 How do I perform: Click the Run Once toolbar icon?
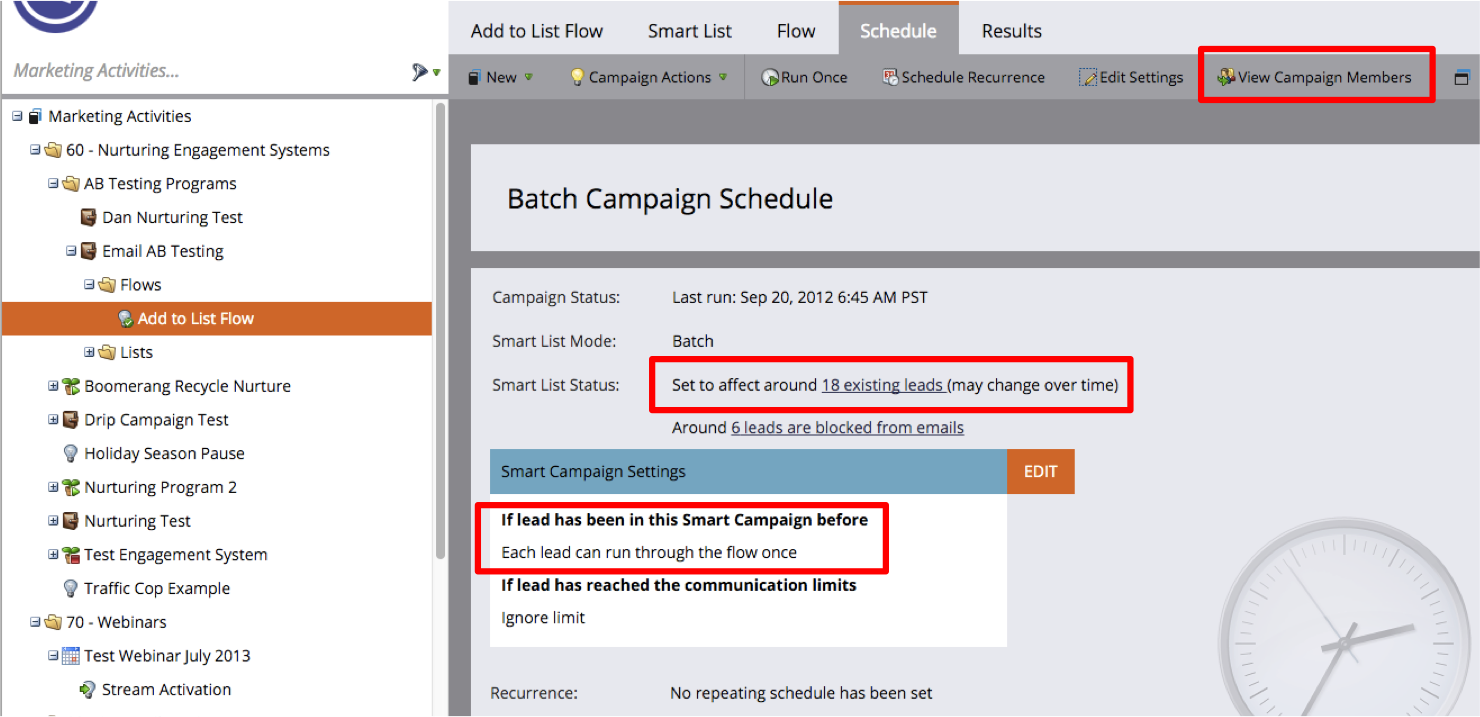770,78
